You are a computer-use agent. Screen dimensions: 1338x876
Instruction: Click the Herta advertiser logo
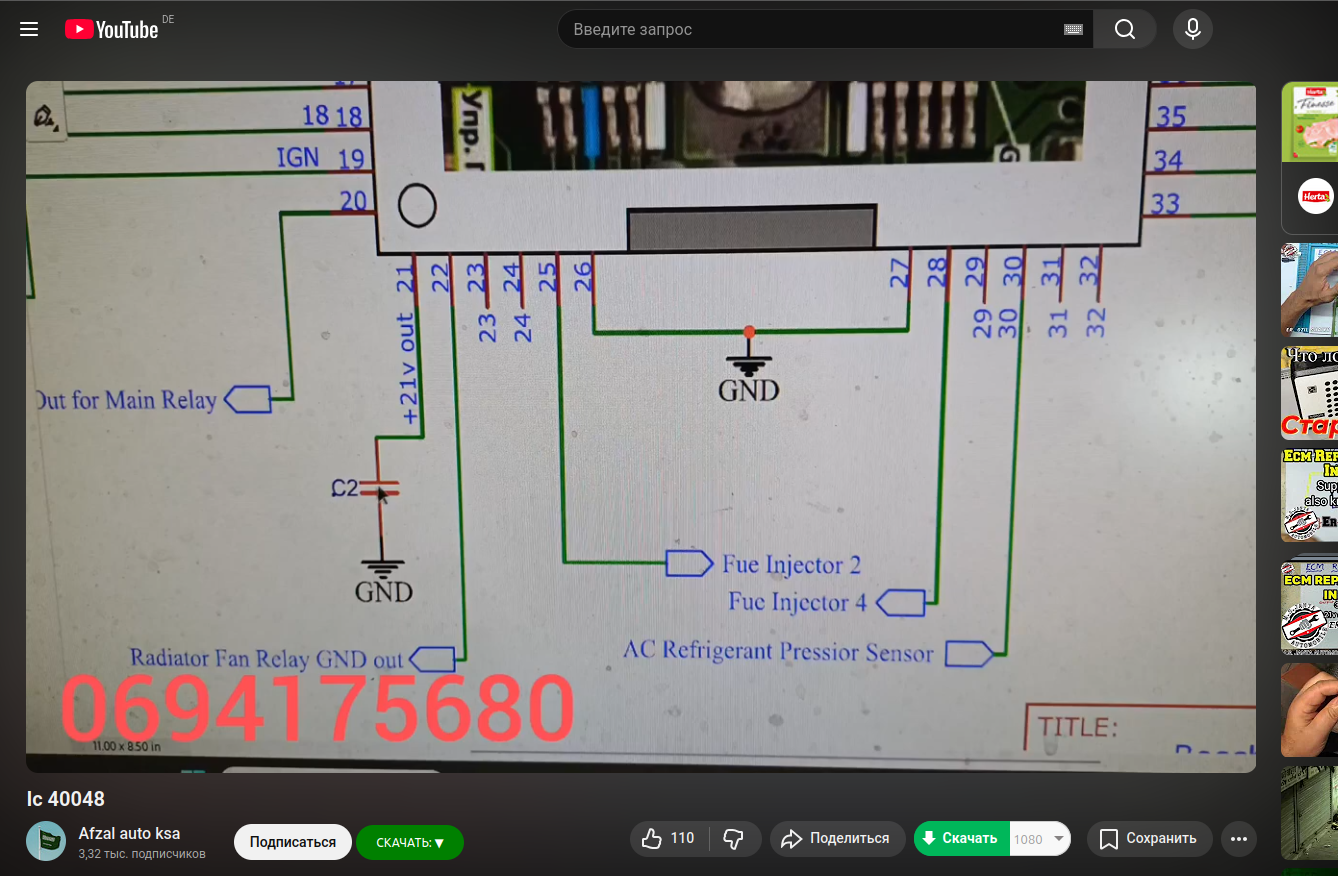click(1315, 196)
